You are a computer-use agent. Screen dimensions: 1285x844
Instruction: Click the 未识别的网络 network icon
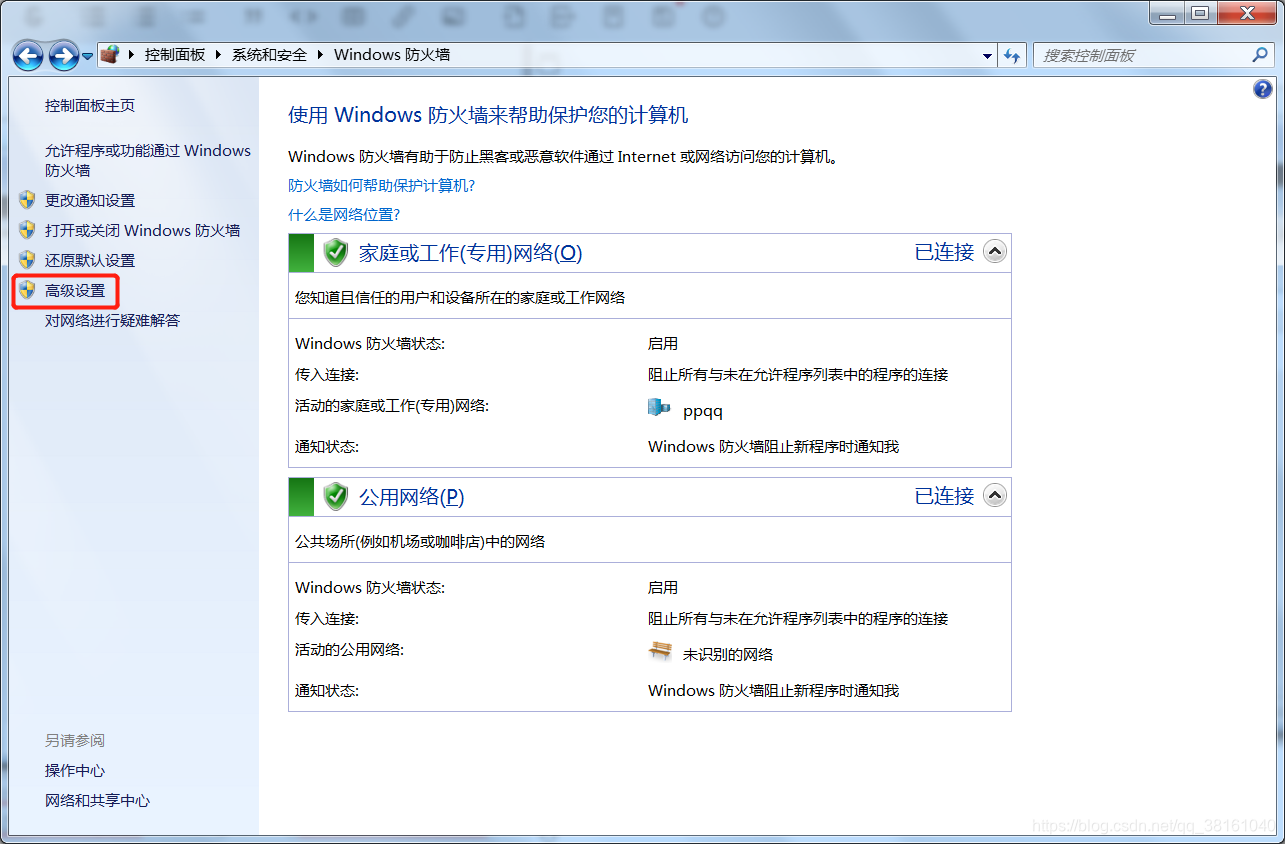(659, 650)
